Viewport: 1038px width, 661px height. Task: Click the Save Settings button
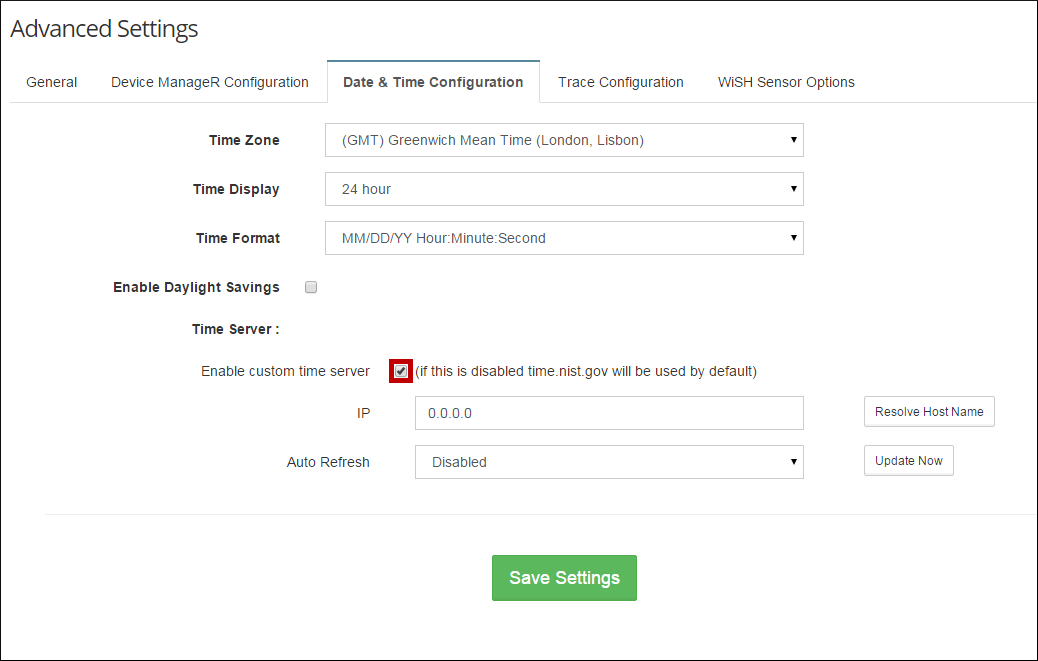pyautogui.click(x=564, y=578)
